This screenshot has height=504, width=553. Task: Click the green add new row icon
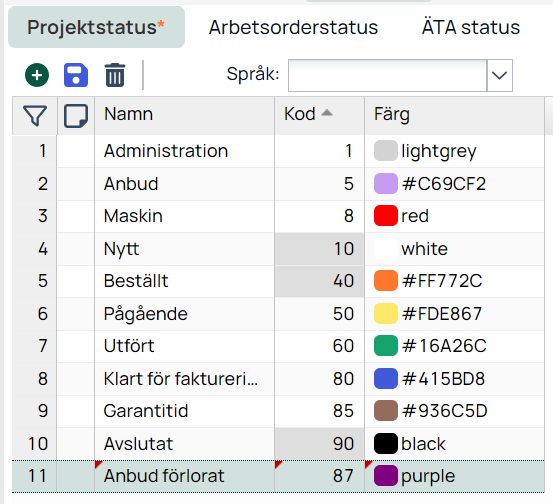37,75
